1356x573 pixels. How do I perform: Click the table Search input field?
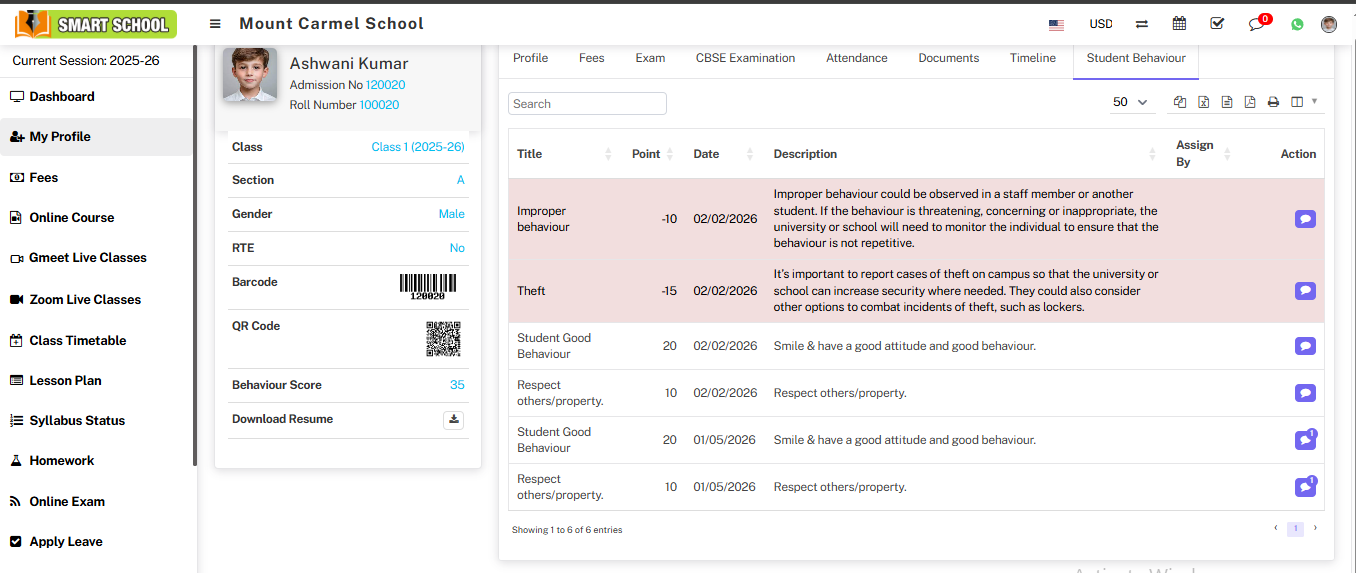[587, 104]
